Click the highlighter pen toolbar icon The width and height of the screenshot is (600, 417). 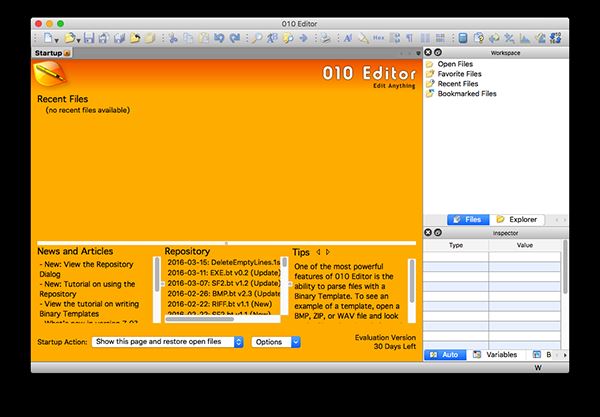(363, 38)
